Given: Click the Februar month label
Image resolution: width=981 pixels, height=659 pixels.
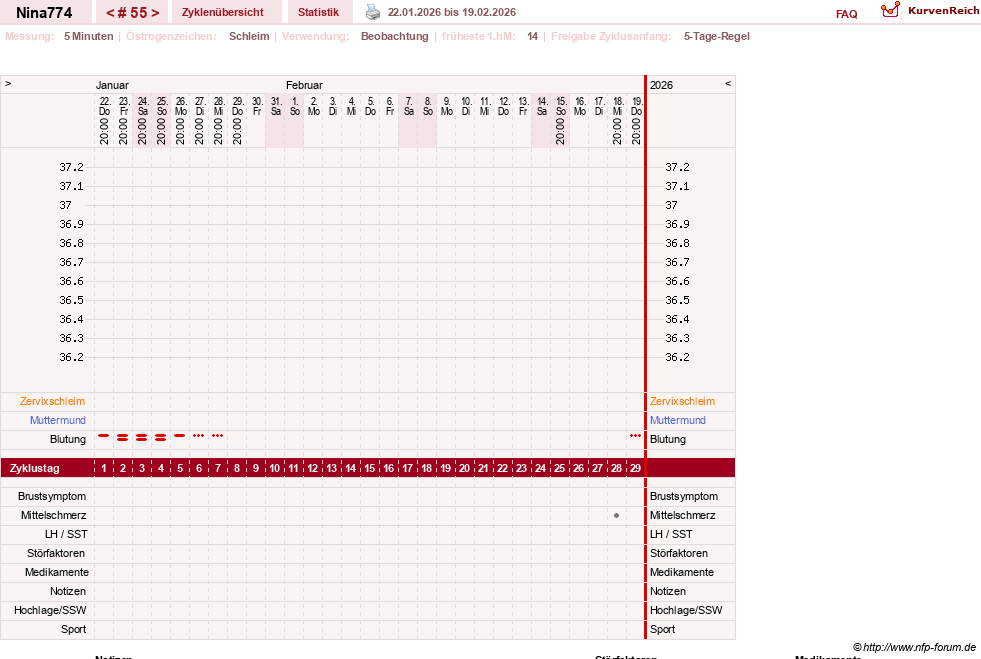Looking at the screenshot, I should click(304, 85).
